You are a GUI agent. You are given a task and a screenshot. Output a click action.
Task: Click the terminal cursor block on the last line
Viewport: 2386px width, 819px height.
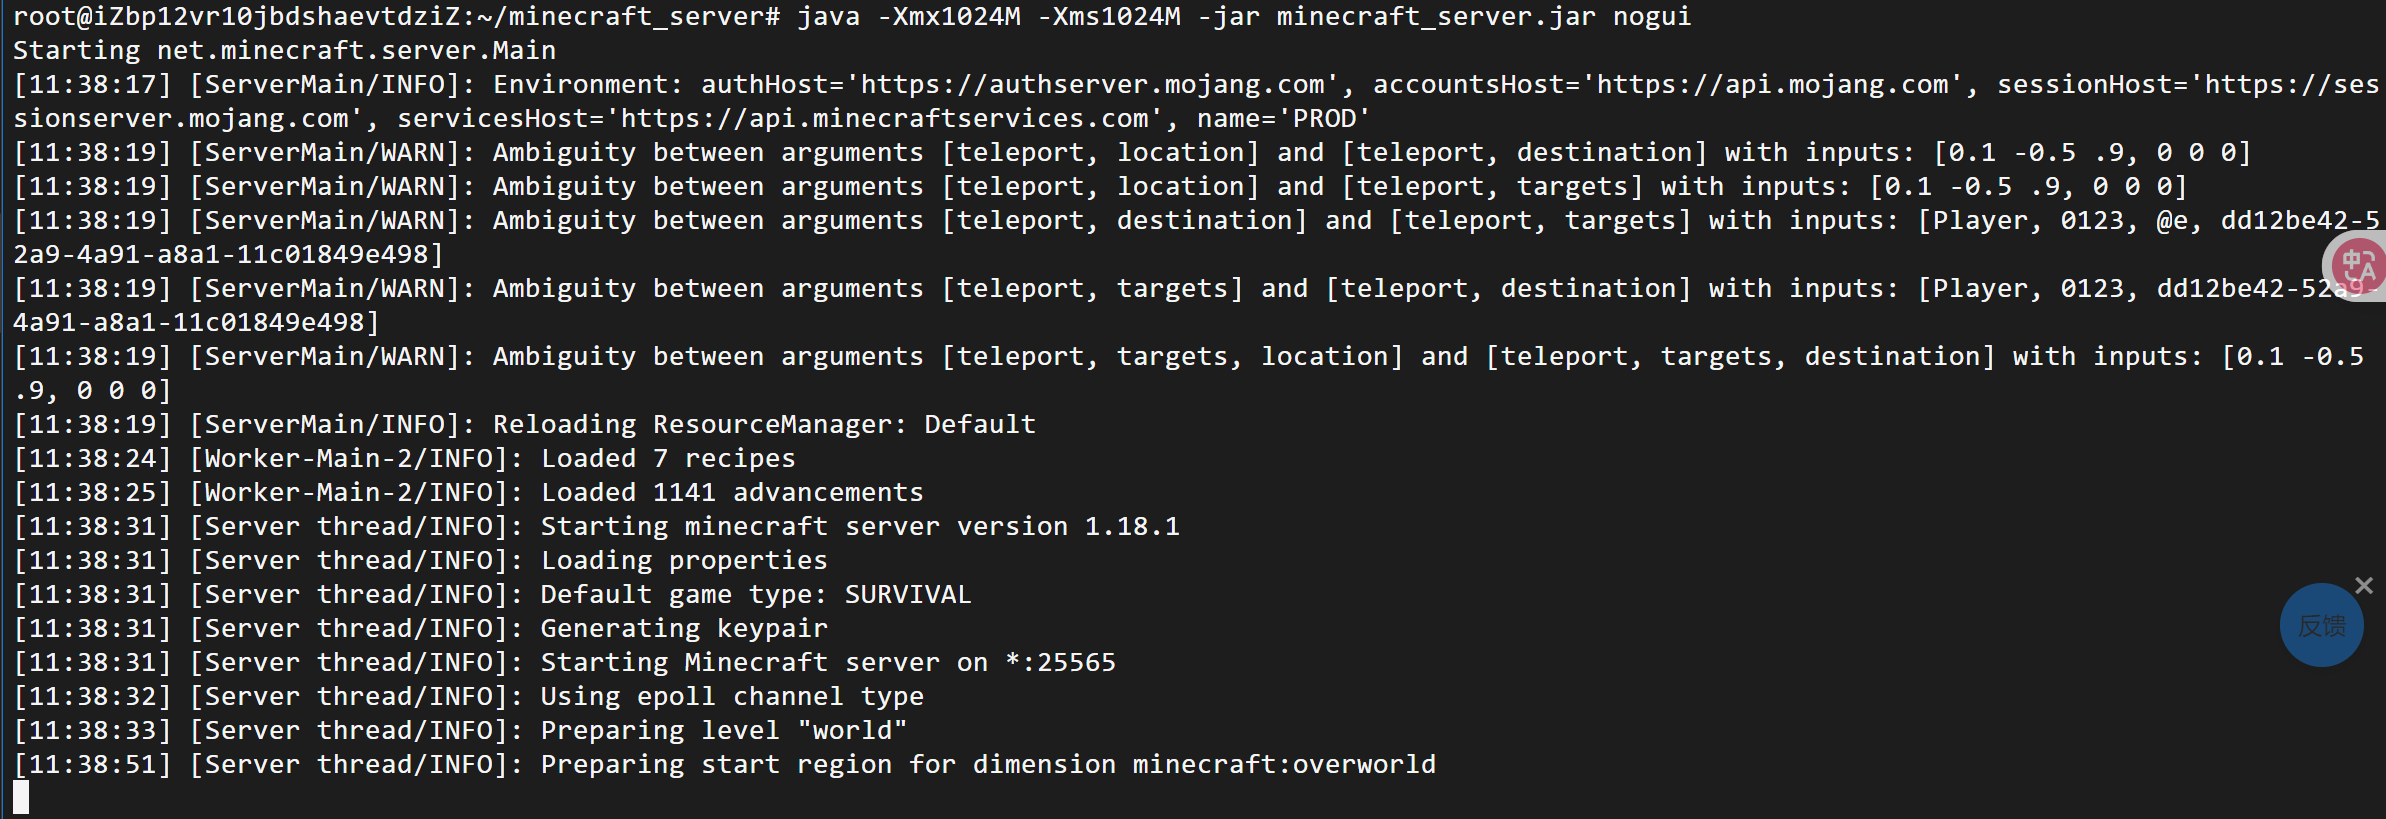(x=21, y=797)
